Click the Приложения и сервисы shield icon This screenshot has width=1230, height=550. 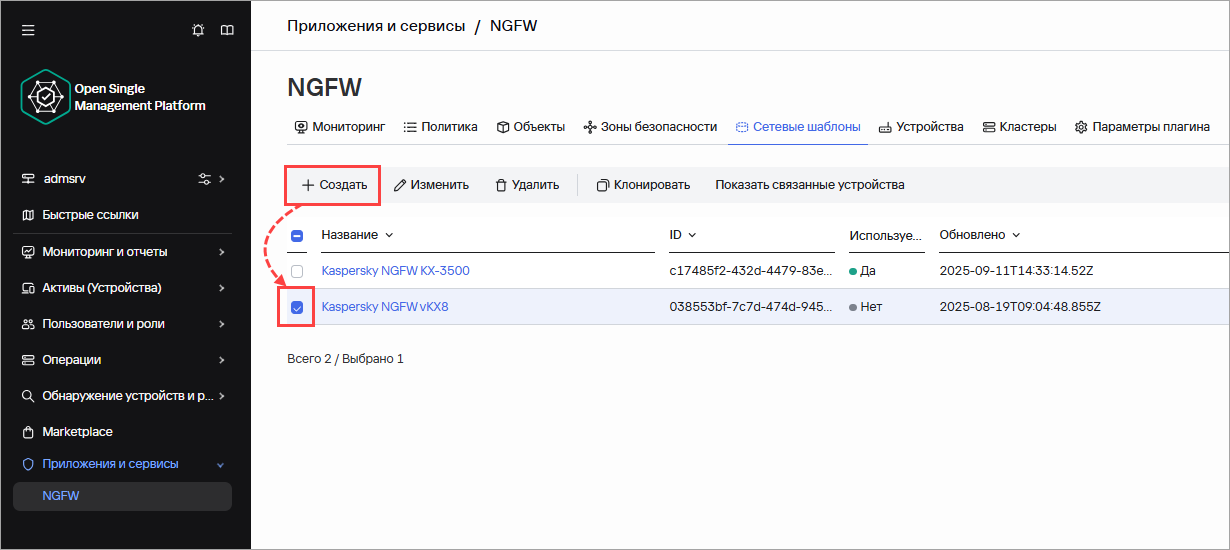tap(28, 464)
